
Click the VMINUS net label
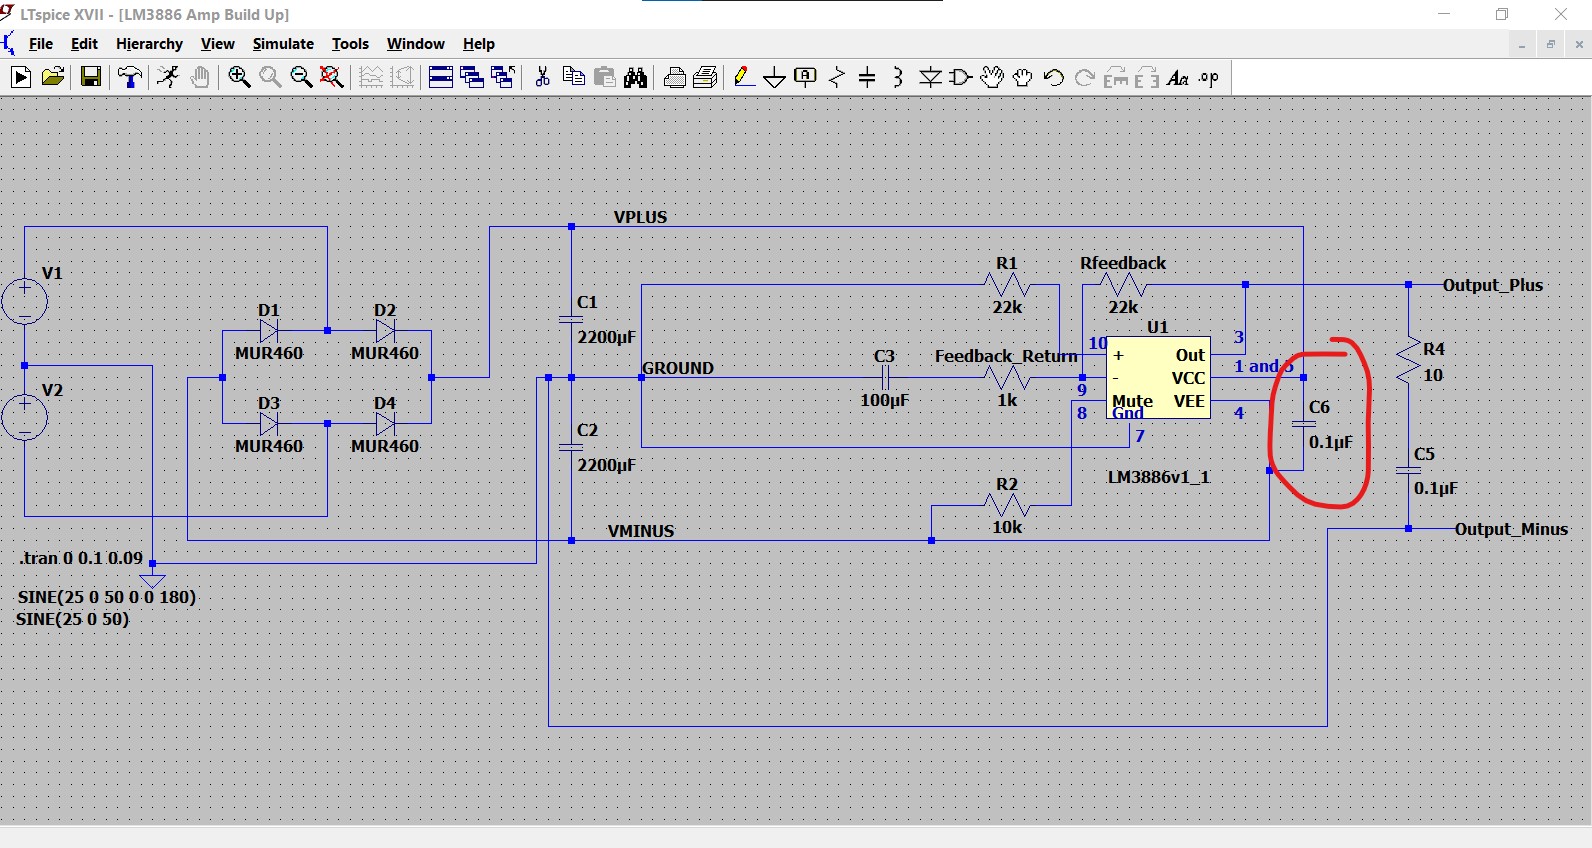(x=641, y=531)
